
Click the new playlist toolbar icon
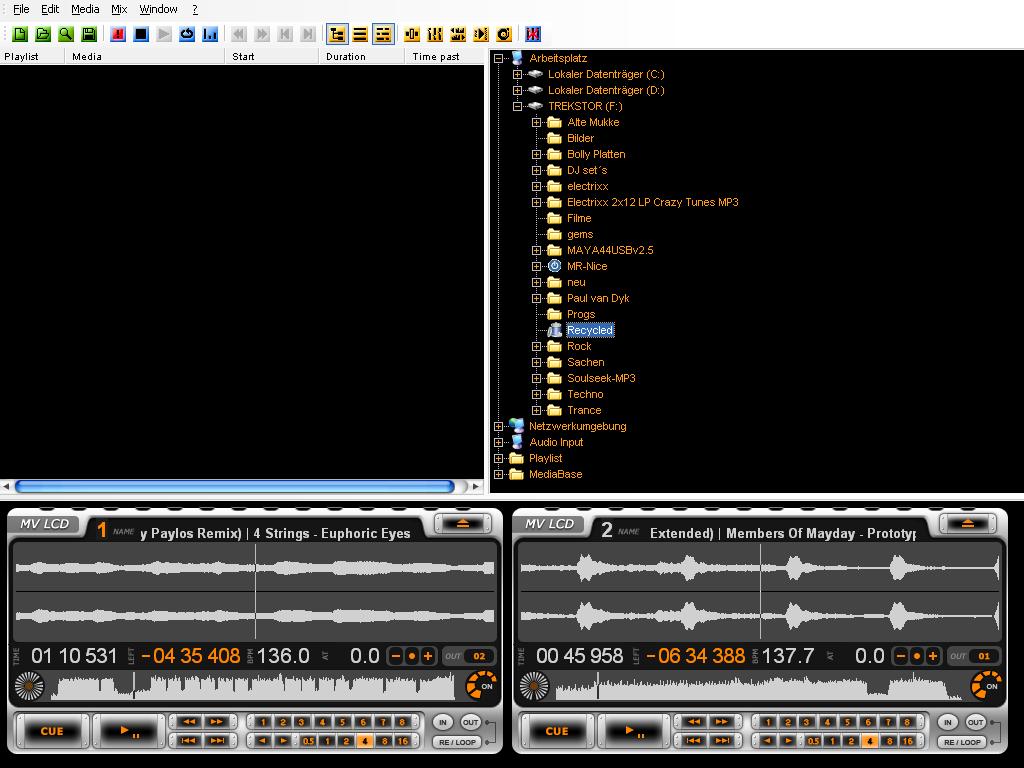(19, 34)
